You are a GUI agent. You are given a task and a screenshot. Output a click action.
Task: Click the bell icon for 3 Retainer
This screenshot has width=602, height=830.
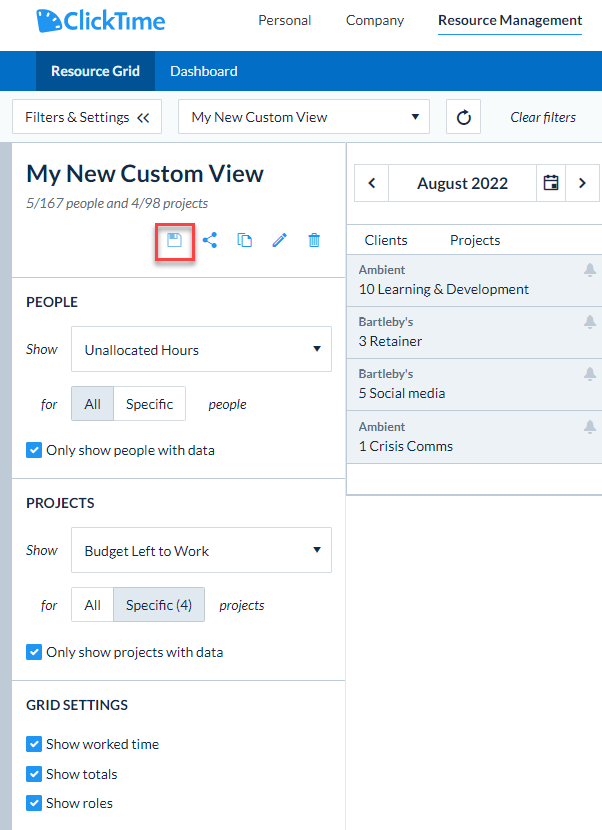click(590, 322)
